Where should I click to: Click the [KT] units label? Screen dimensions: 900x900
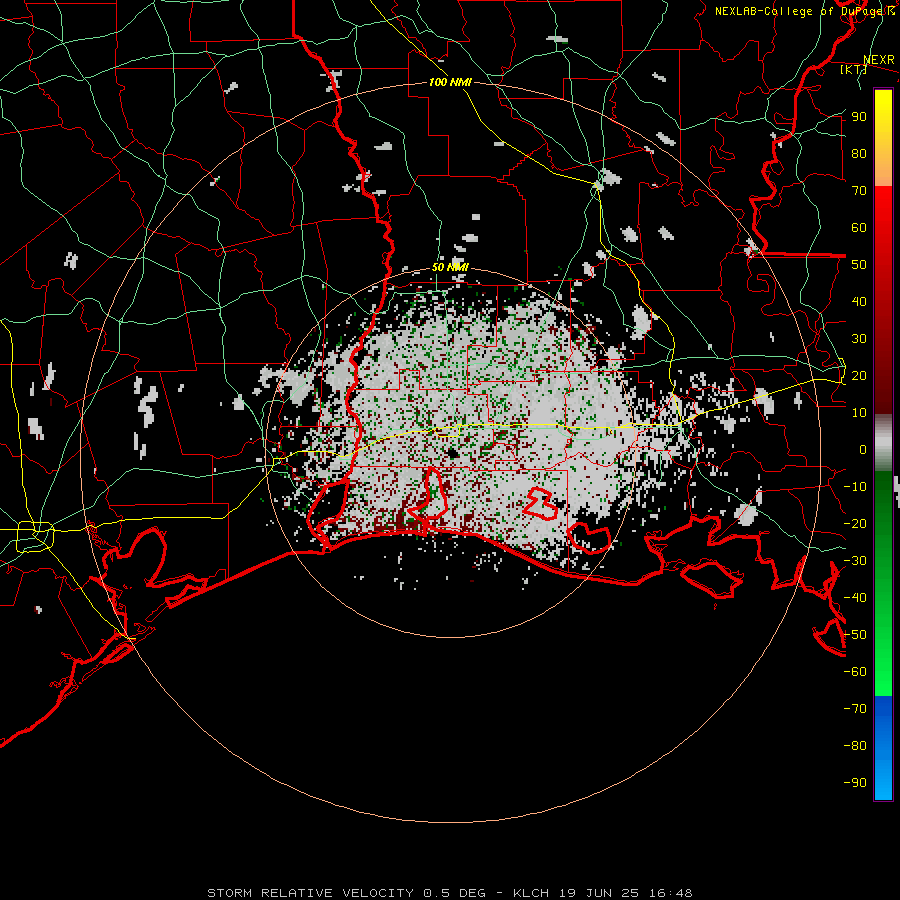853,69
